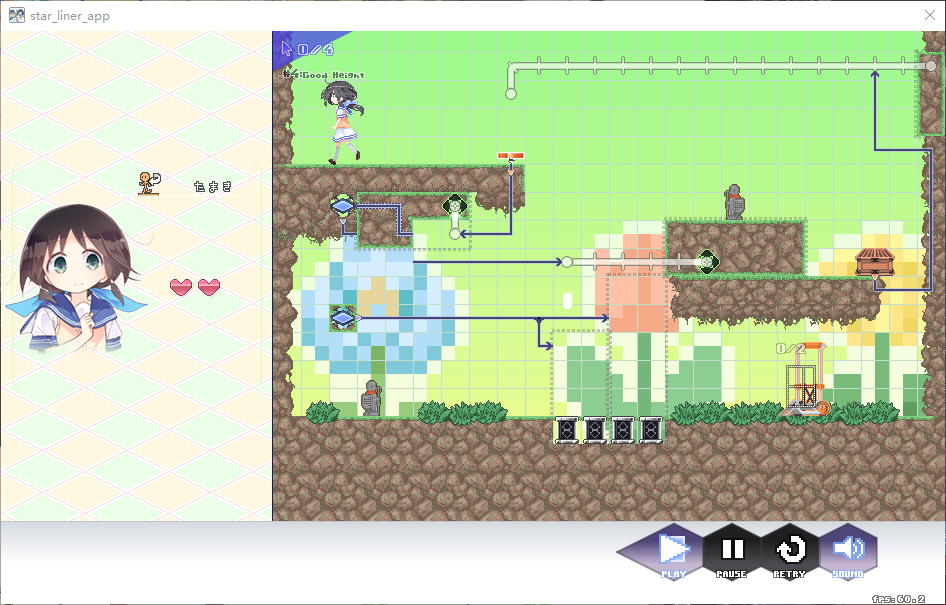Click the gray knob at the top rail's right end
This screenshot has height=605, width=946.
click(x=932, y=66)
